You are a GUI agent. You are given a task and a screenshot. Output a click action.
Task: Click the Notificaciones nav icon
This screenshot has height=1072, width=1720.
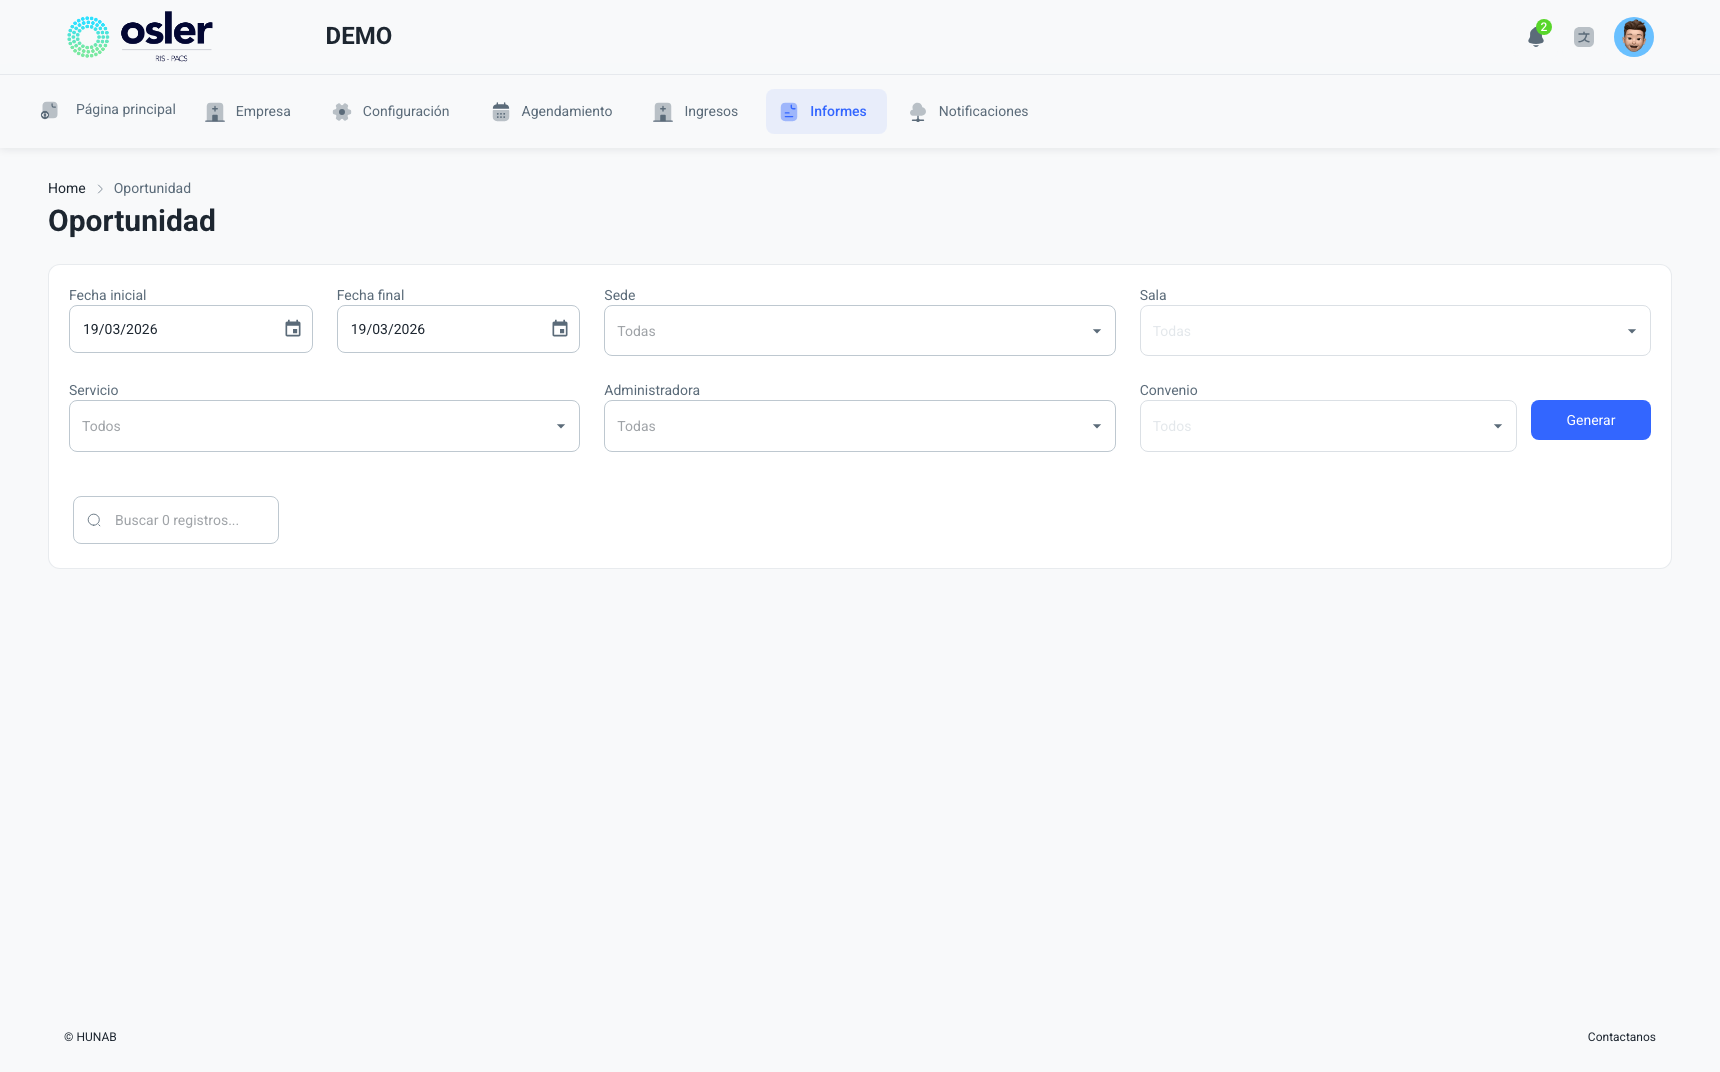[918, 112]
